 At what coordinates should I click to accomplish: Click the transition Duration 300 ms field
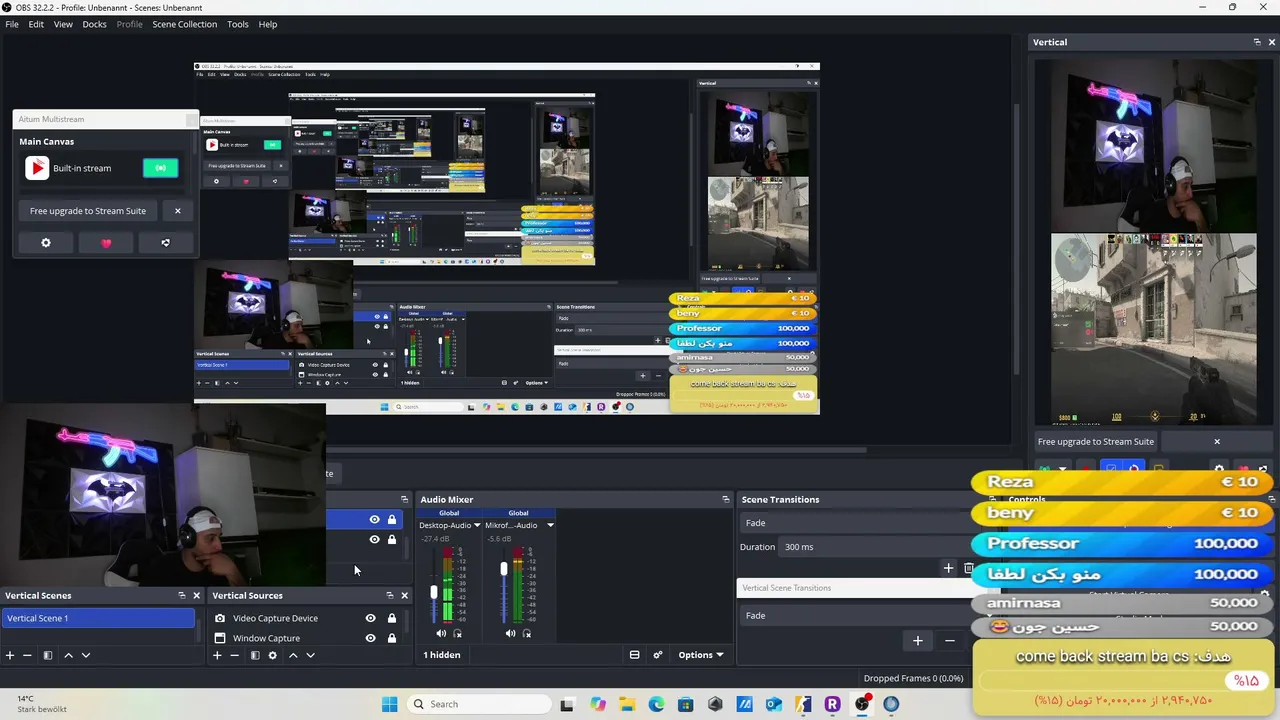878,547
